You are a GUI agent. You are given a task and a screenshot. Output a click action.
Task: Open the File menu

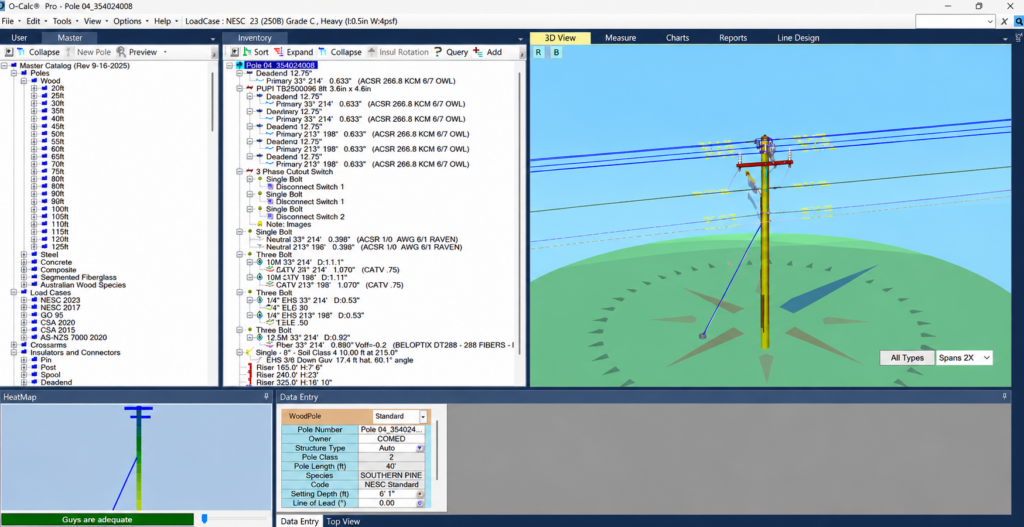(x=11, y=22)
